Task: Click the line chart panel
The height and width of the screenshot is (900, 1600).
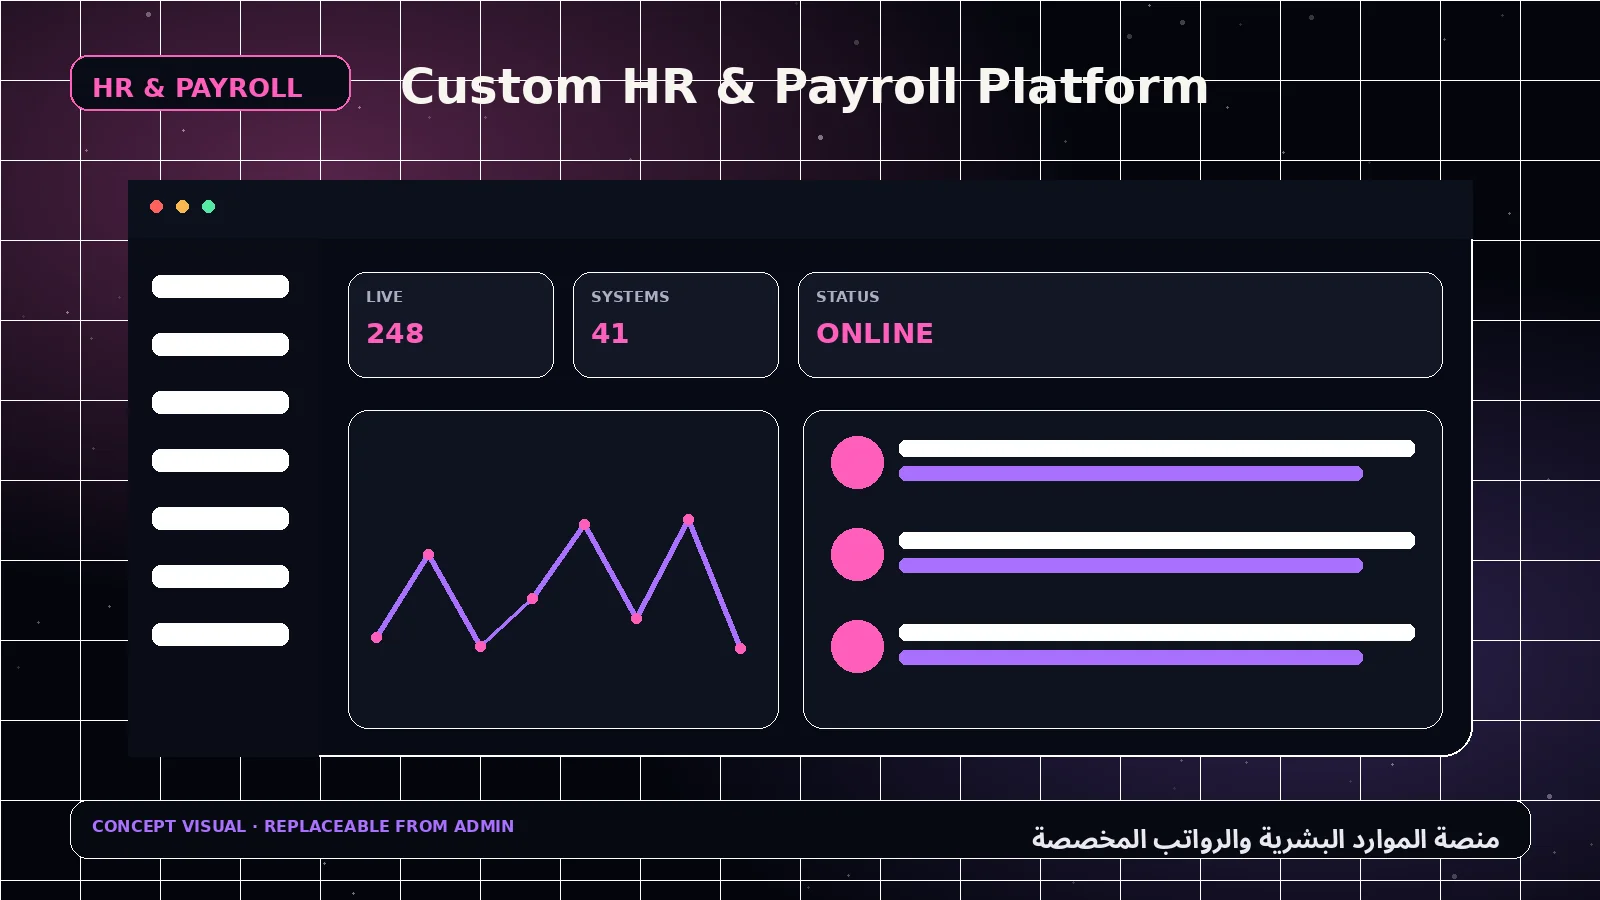Action: click(563, 569)
